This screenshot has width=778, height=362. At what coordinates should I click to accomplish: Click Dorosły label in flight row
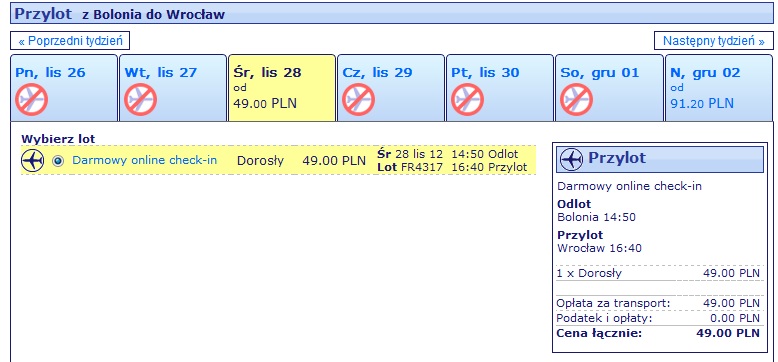point(260,161)
